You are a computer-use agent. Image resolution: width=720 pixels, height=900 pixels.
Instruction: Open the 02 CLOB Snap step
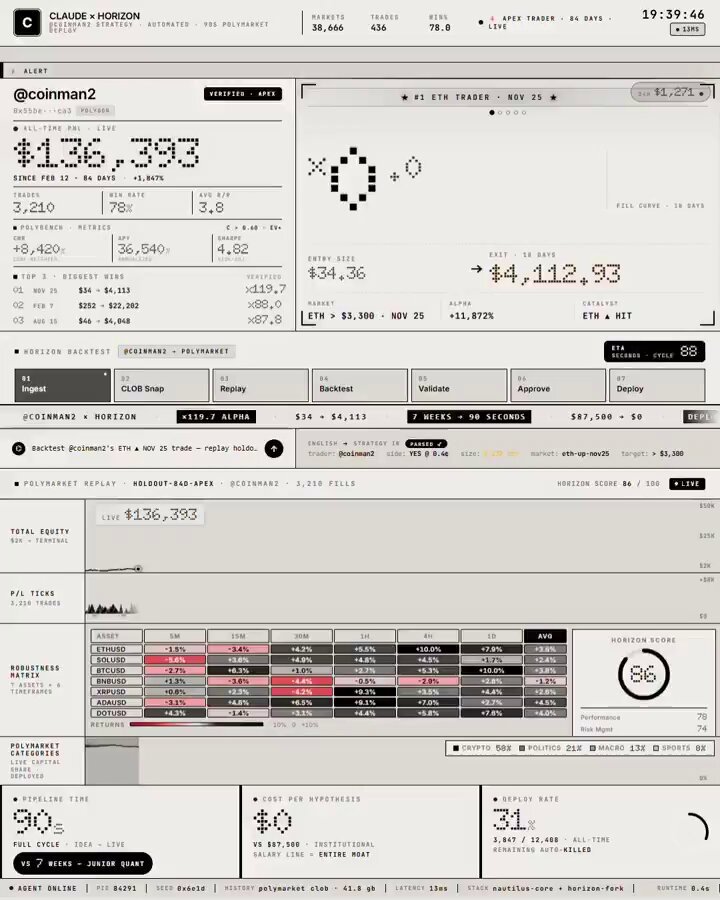(161, 385)
